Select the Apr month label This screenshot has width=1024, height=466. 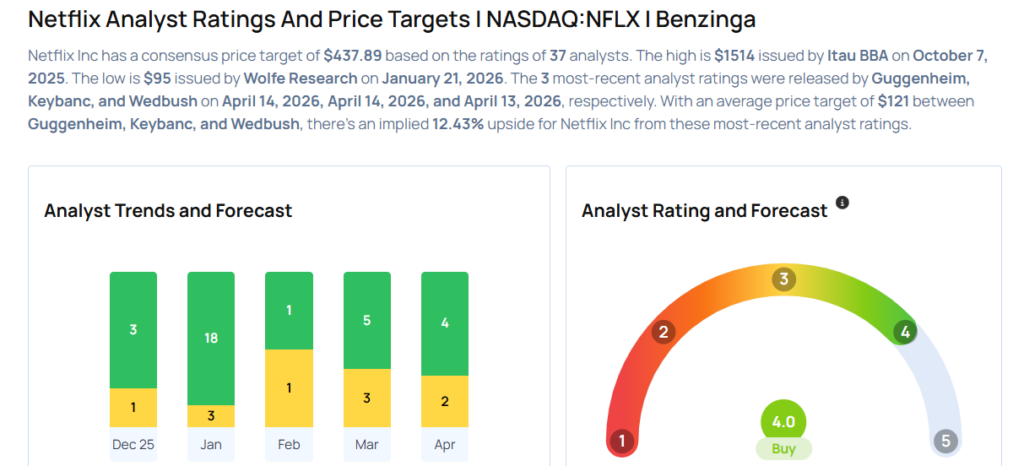click(445, 445)
